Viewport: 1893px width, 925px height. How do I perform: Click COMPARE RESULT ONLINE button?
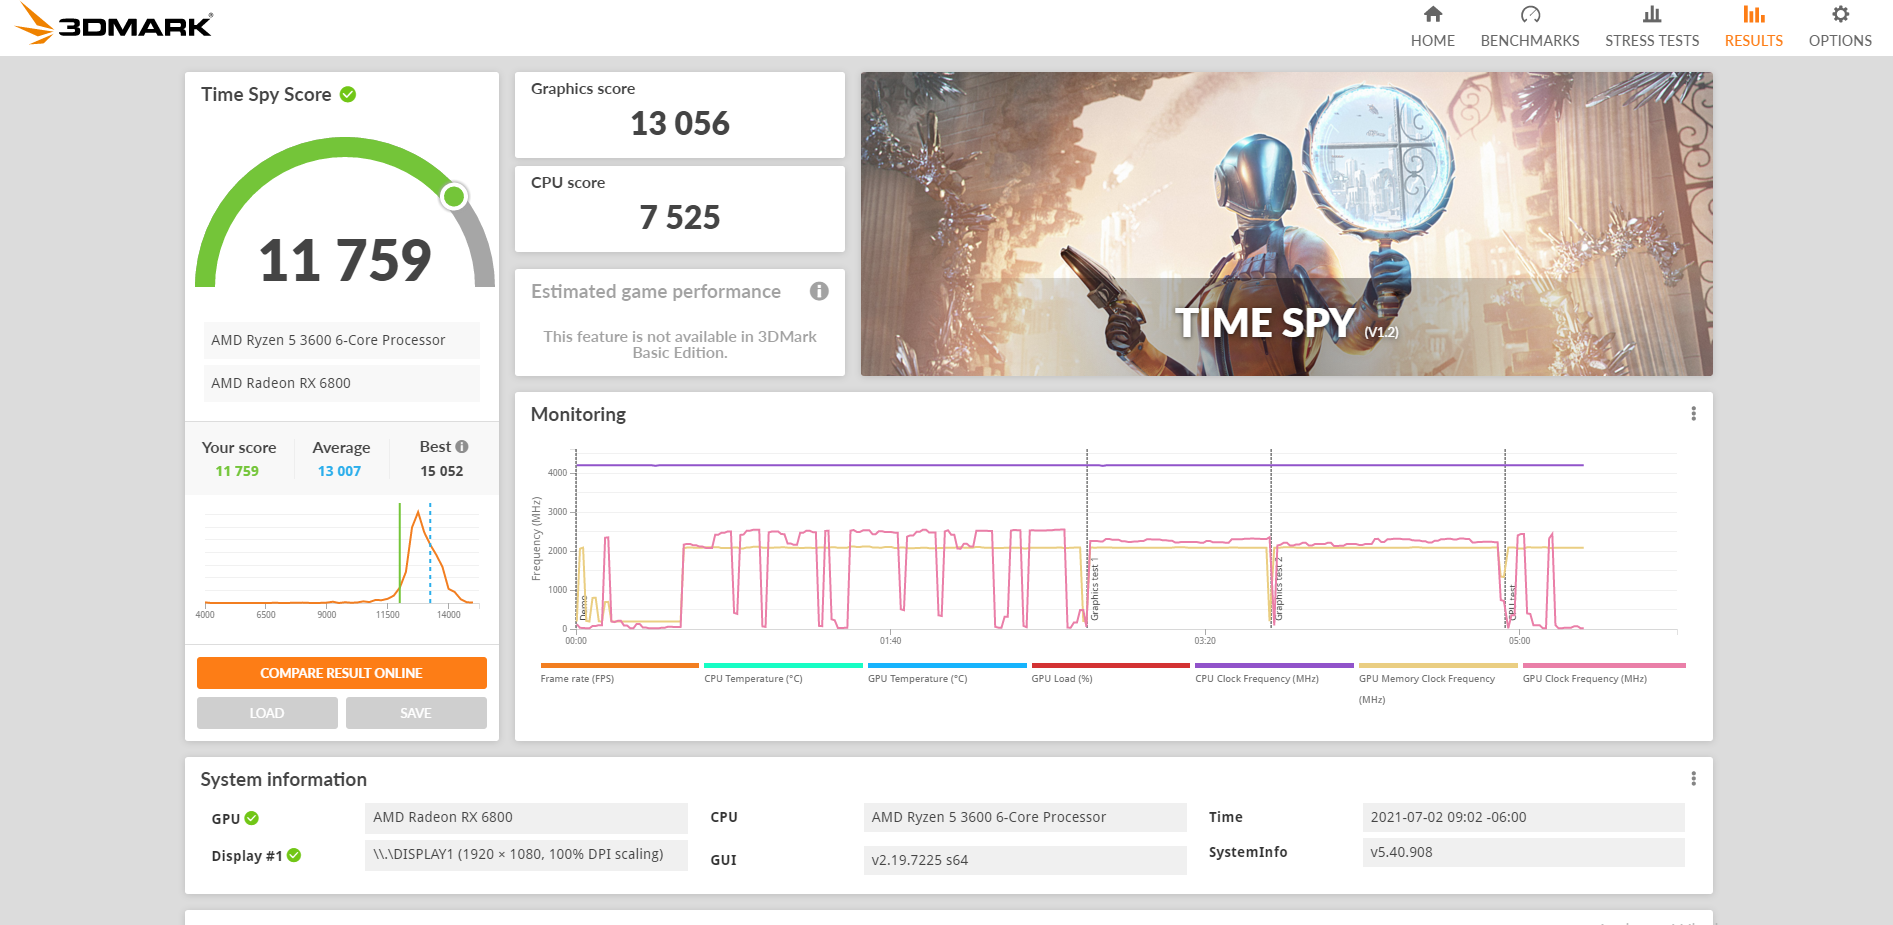point(342,673)
